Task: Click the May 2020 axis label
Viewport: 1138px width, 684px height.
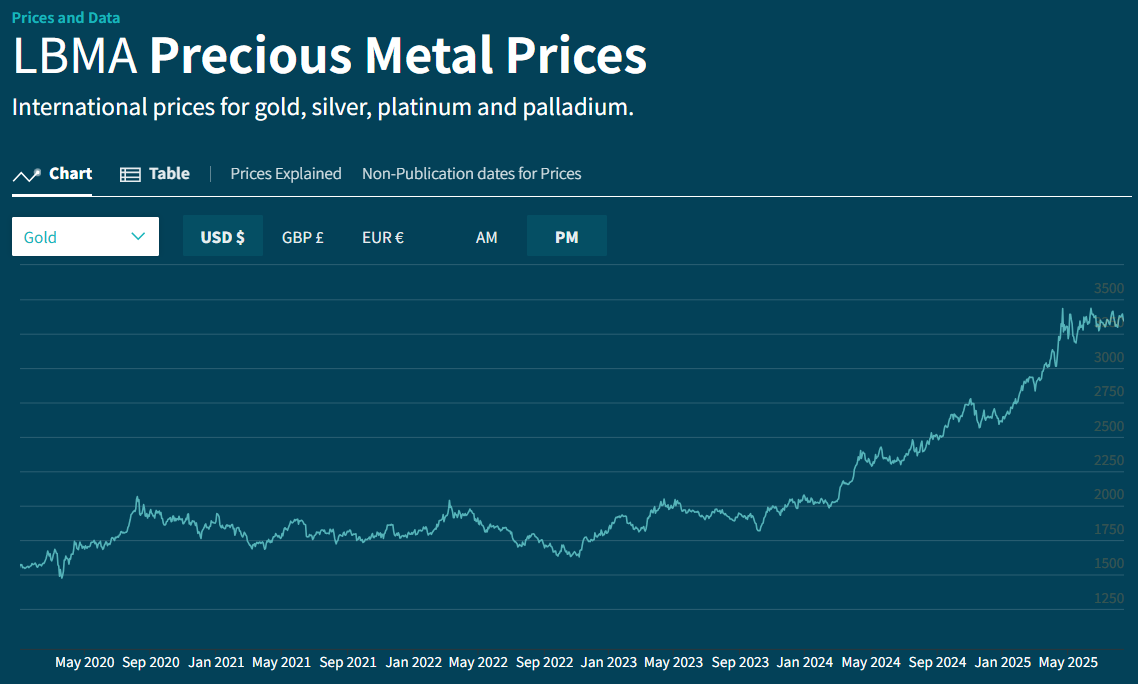Action: tap(84, 663)
